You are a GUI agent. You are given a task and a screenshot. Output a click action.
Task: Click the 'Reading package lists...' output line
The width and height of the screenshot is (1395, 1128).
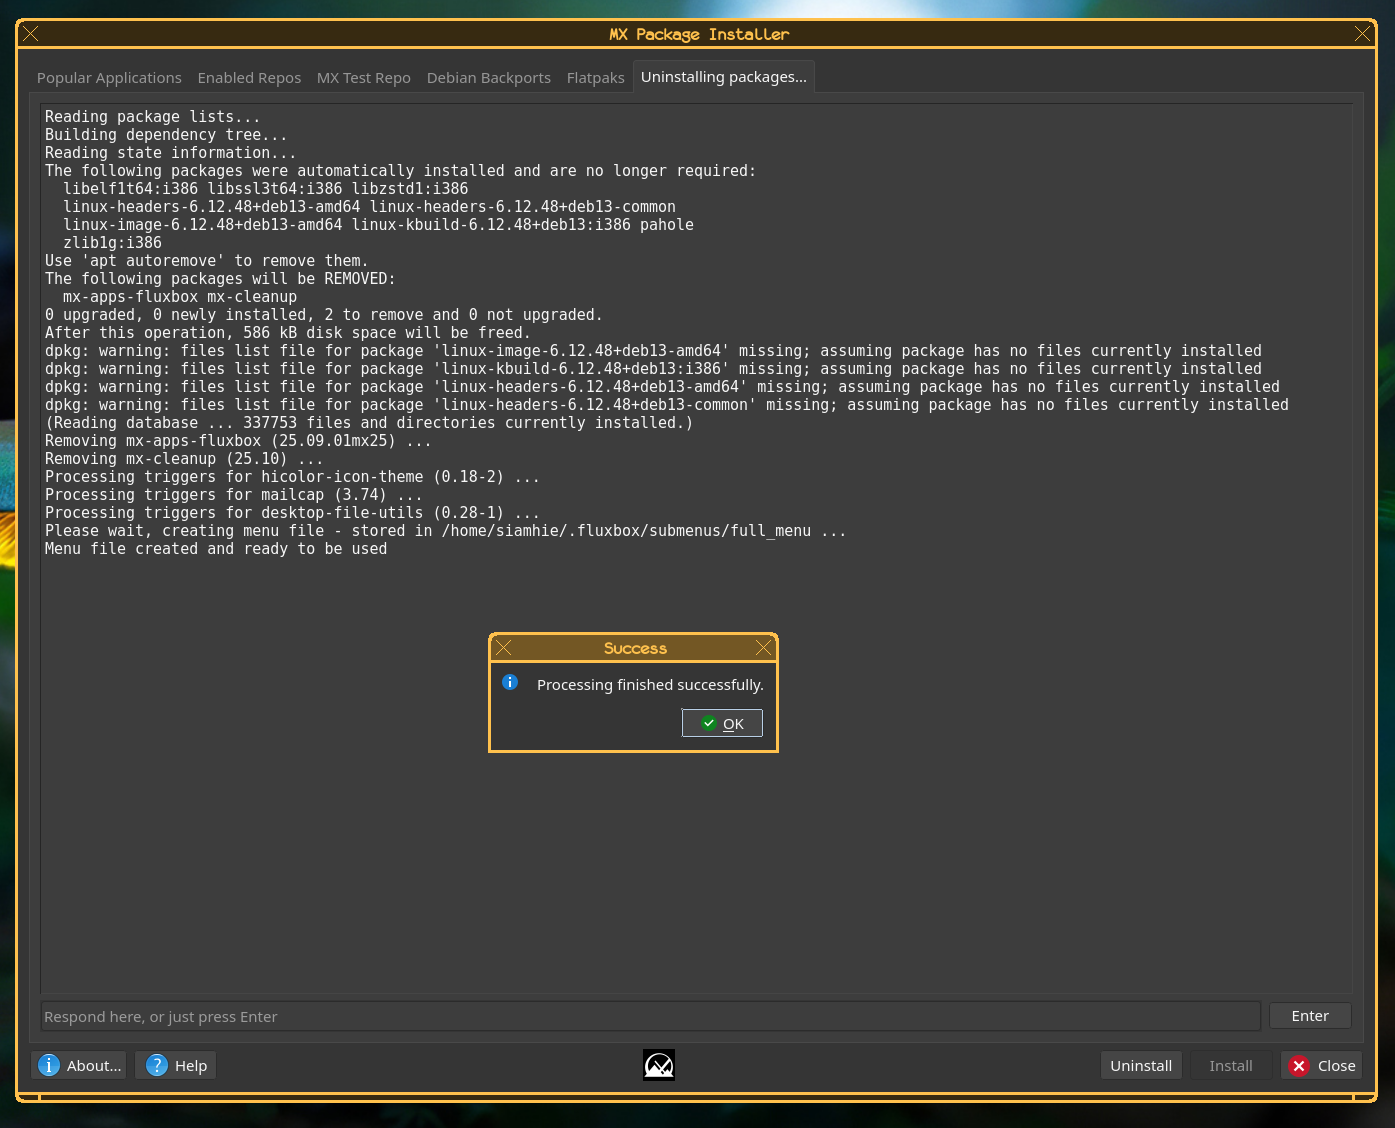(152, 117)
